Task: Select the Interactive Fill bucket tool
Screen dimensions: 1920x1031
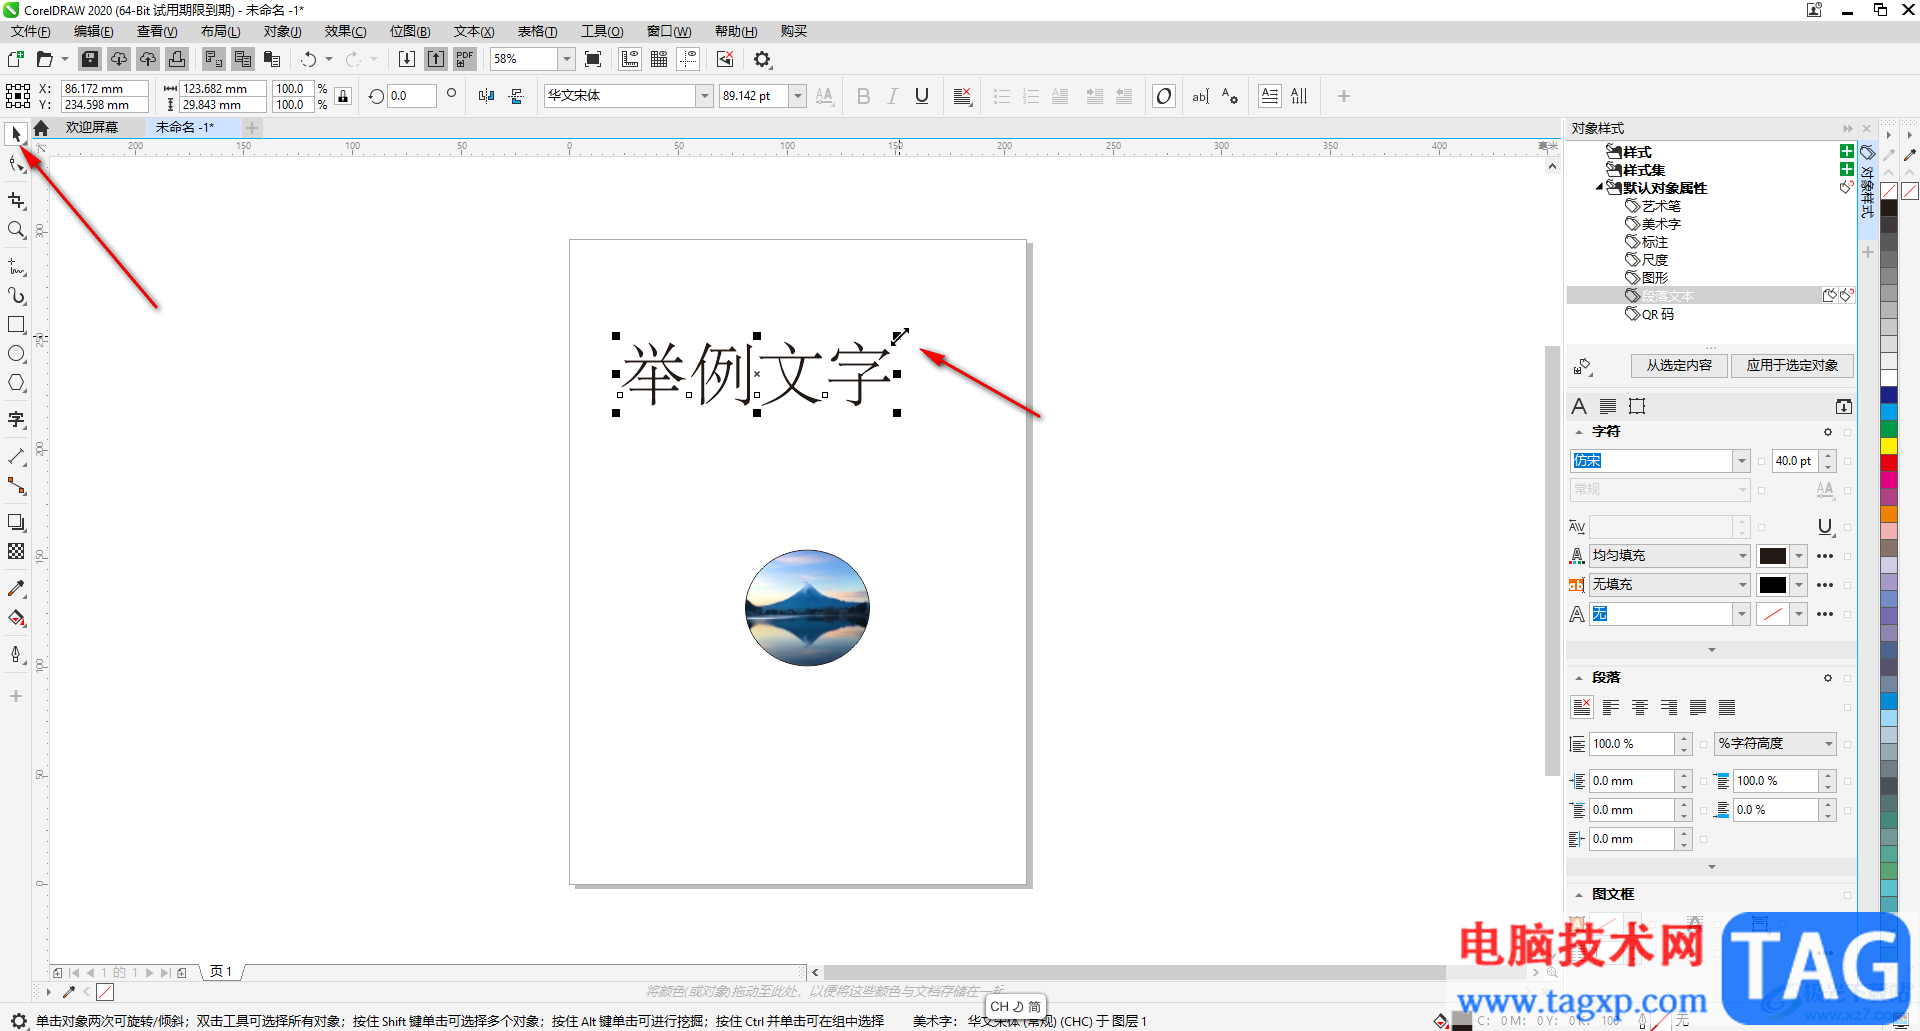Action: (16, 618)
